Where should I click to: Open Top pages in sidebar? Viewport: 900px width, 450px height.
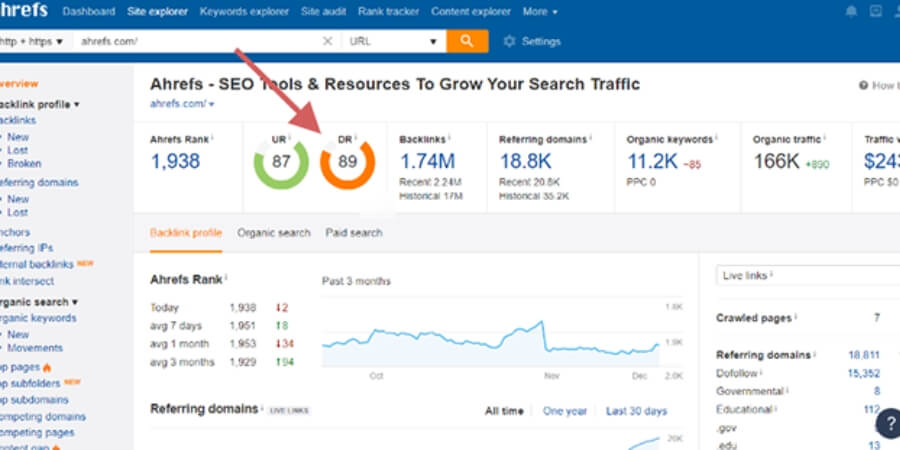[x=20, y=367]
